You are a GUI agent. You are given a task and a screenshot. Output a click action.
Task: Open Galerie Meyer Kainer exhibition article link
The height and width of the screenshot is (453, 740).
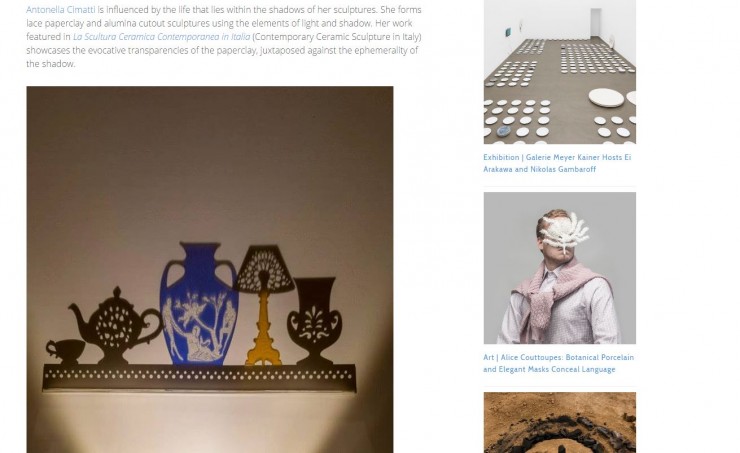click(x=557, y=163)
